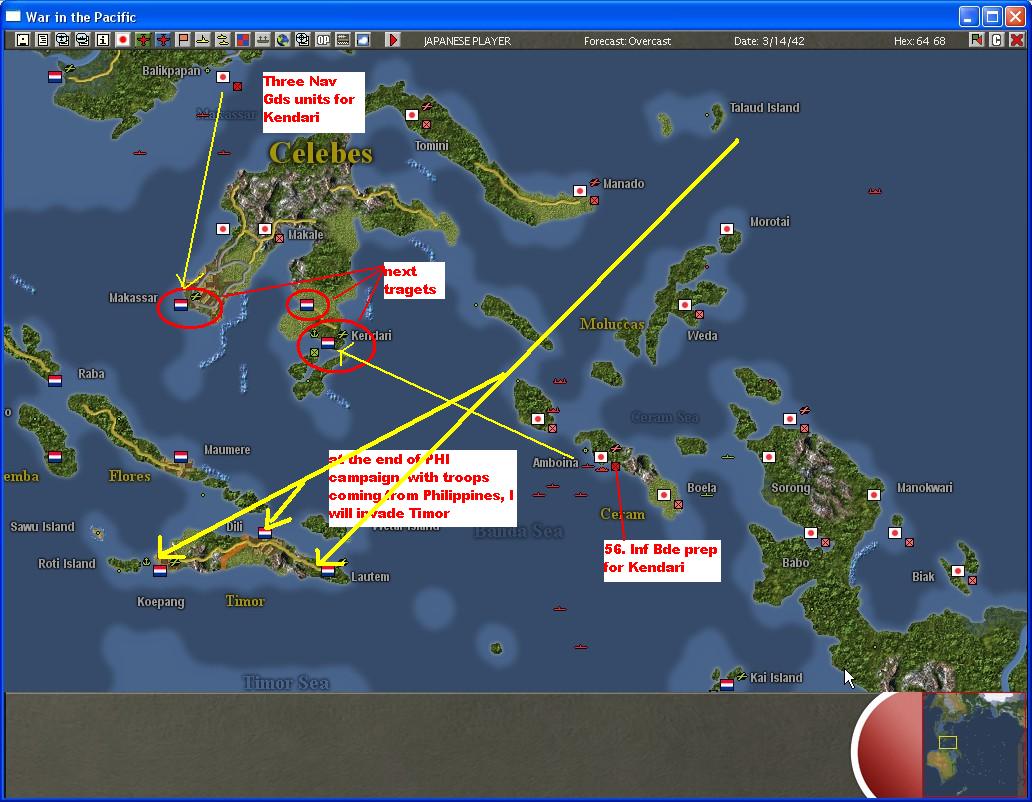The width and height of the screenshot is (1032, 802).
Task: Click the Dutch flag marker at Koepang
Action: coord(160,568)
